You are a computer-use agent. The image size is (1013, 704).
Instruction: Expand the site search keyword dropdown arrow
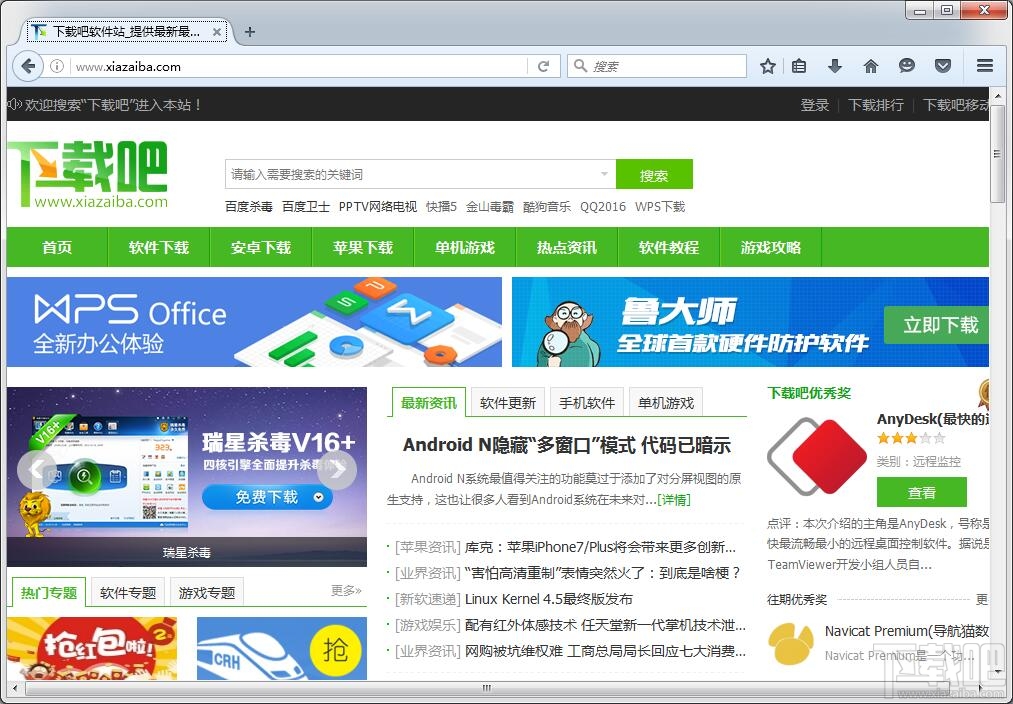[x=604, y=174]
